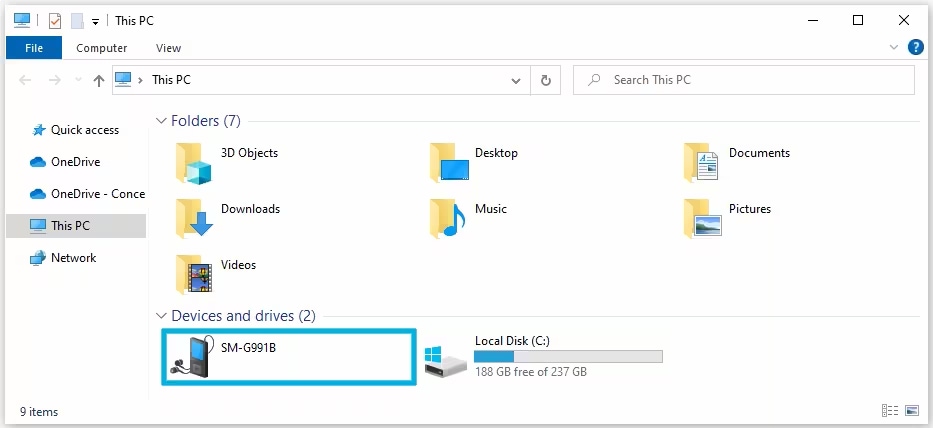Expand the ribbon with the chevron

coord(894,48)
